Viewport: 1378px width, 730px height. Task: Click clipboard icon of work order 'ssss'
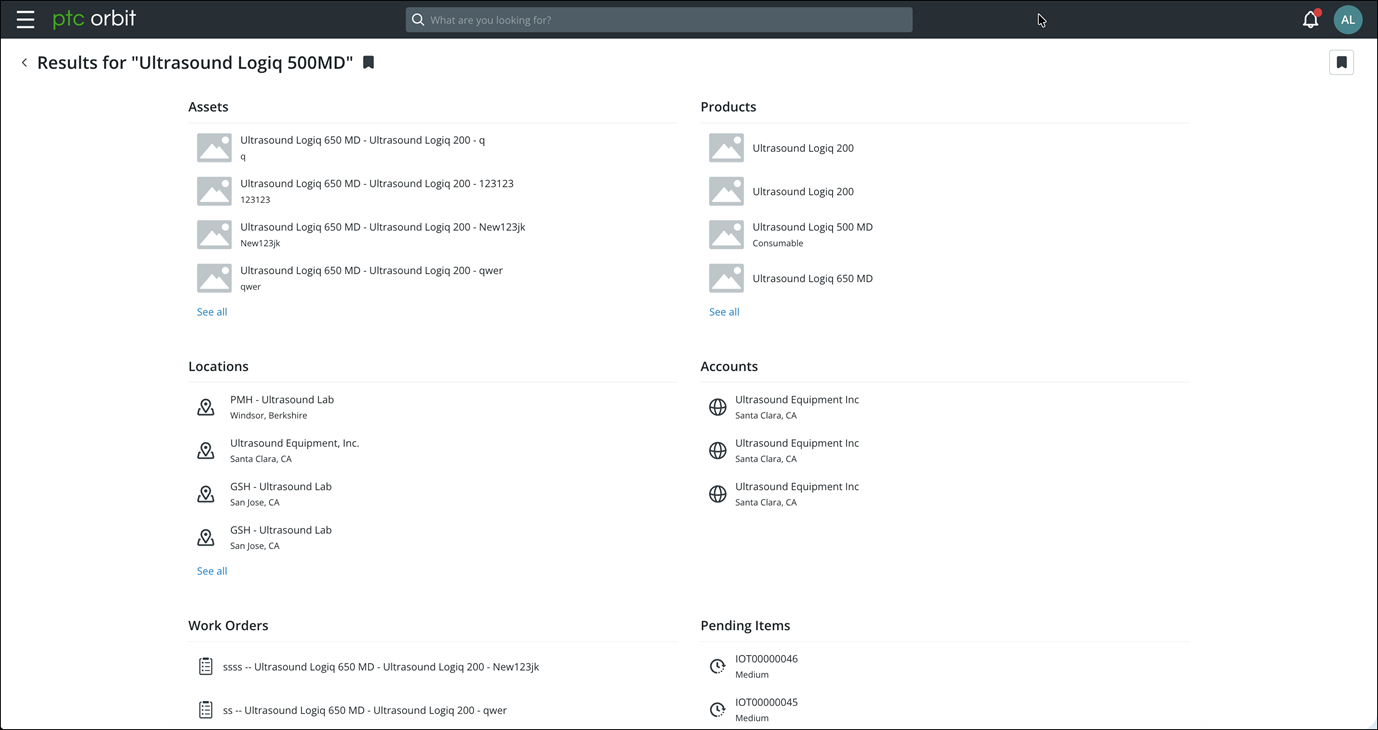click(x=205, y=666)
